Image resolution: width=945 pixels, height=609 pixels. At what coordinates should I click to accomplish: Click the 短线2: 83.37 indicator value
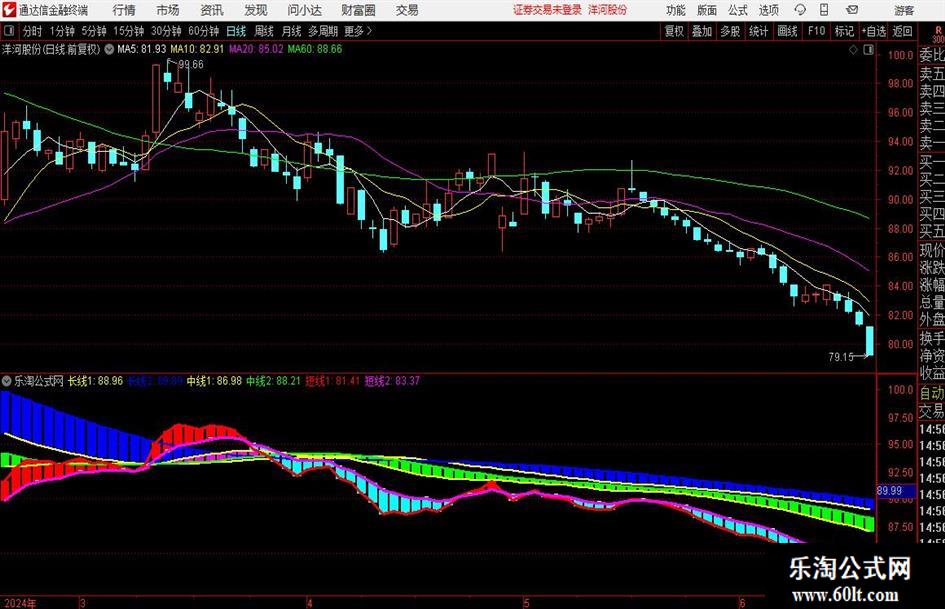392,381
